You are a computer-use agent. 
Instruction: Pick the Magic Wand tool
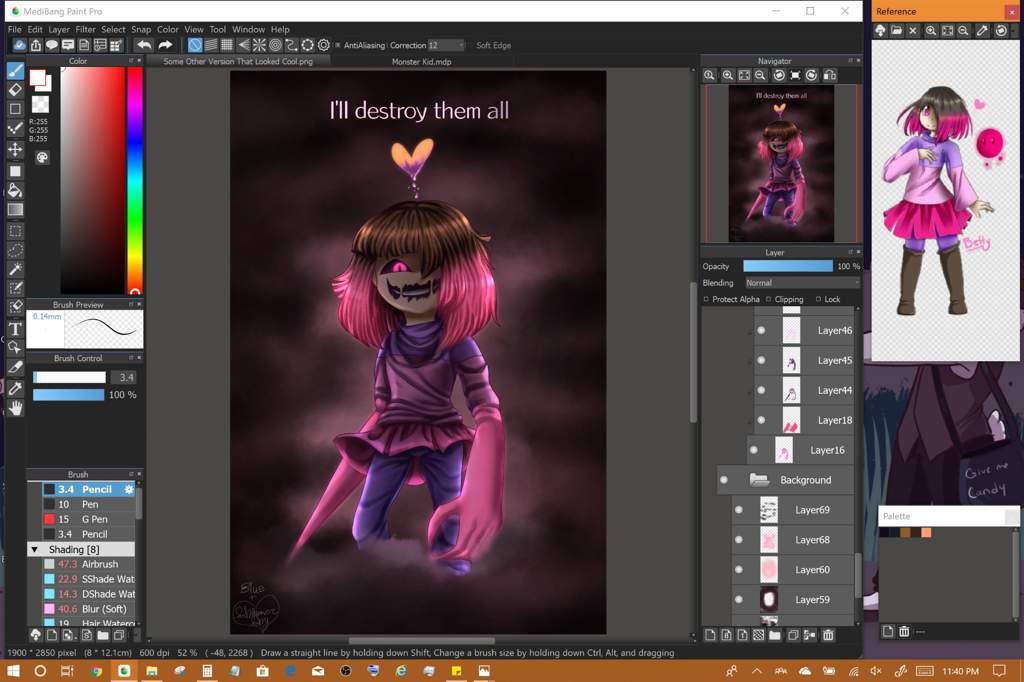(15, 269)
